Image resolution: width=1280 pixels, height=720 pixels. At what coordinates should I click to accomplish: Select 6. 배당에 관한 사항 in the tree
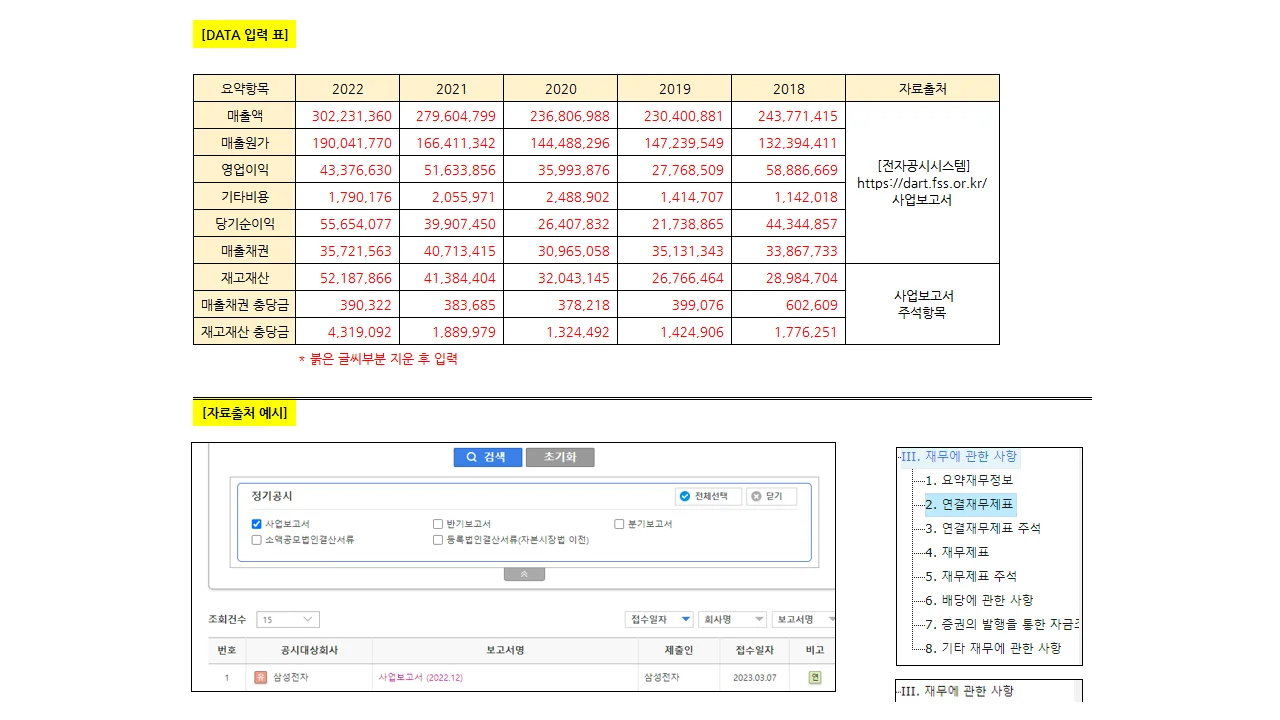click(x=979, y=600)
